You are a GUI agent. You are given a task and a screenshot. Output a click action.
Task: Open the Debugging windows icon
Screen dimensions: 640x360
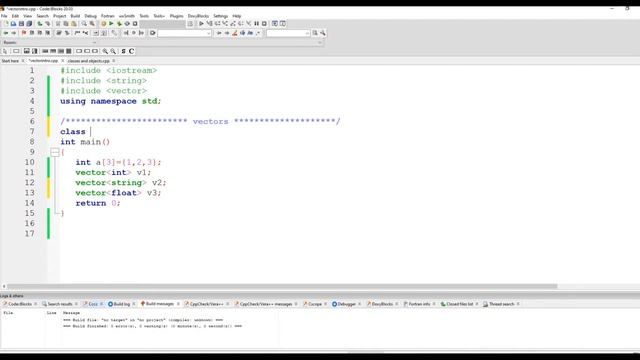(x=275, y=24)
